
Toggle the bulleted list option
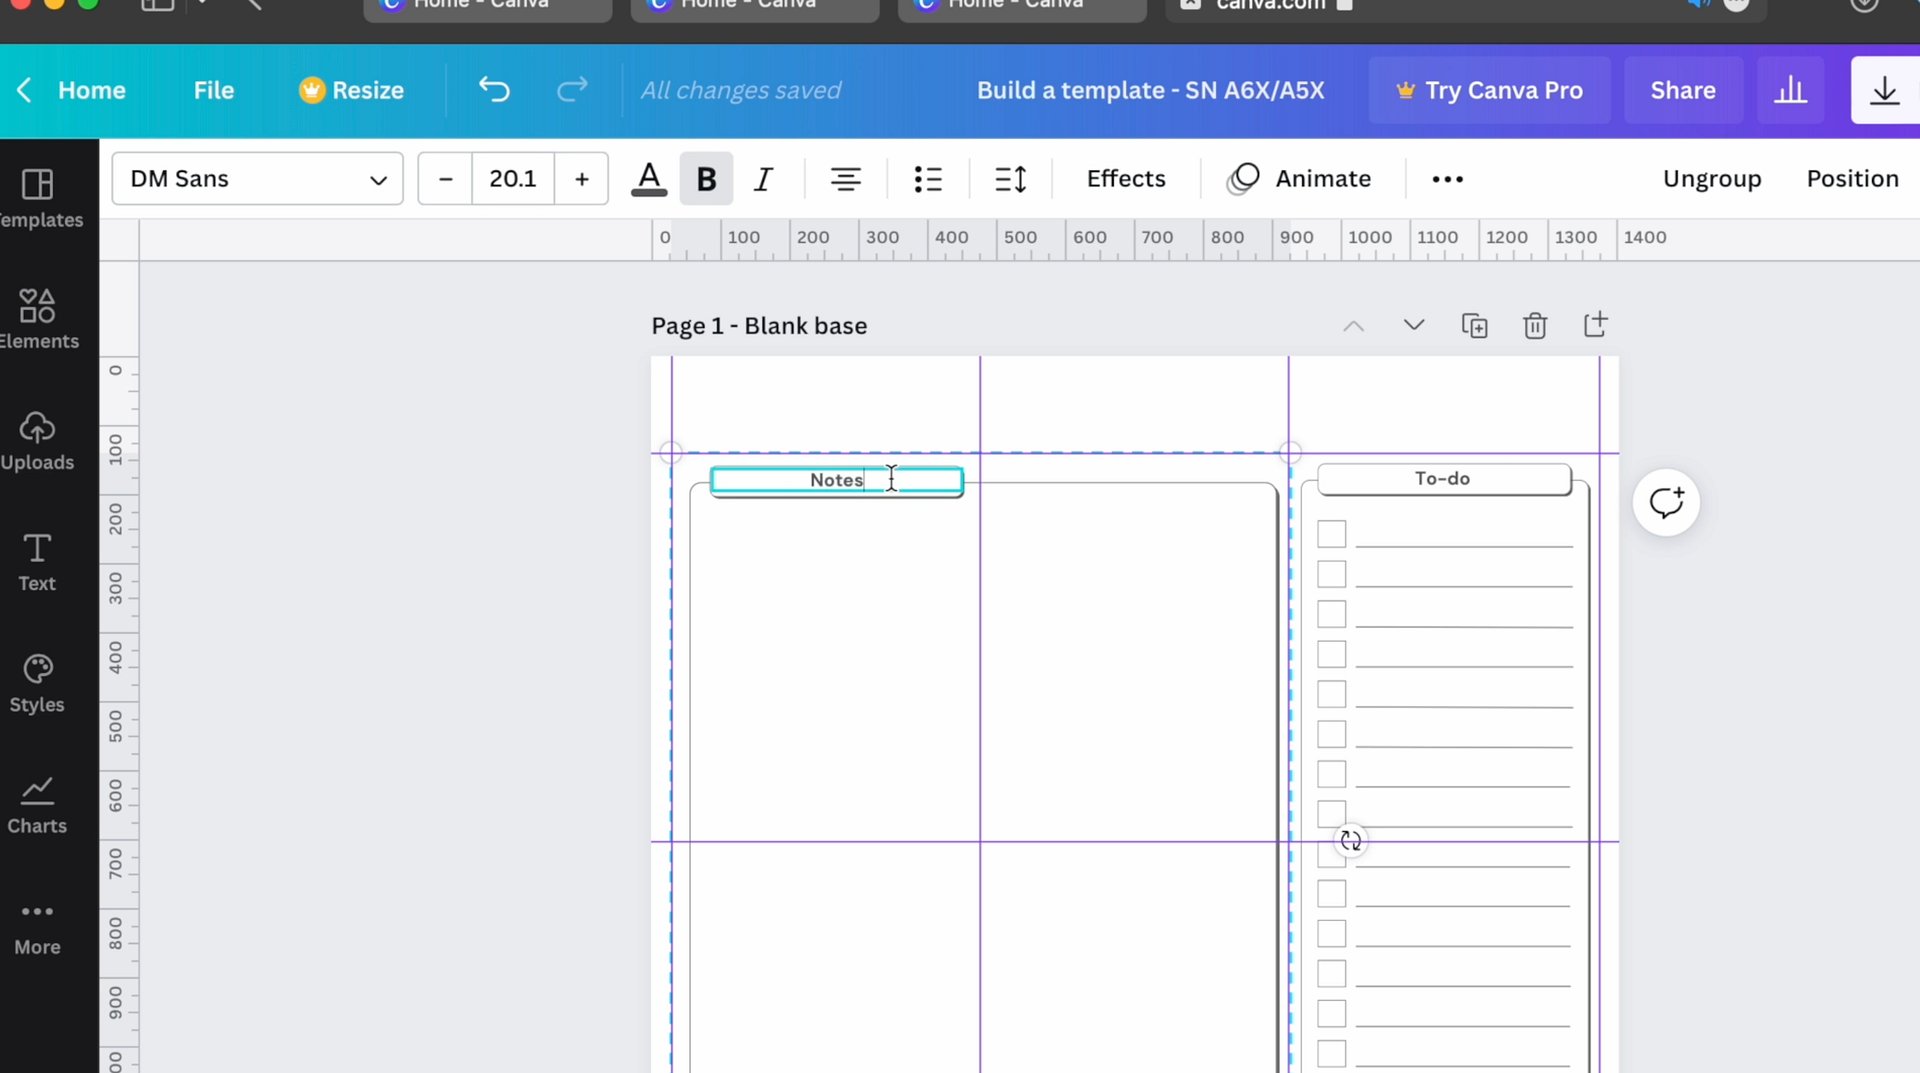click(x=928, y=178)
